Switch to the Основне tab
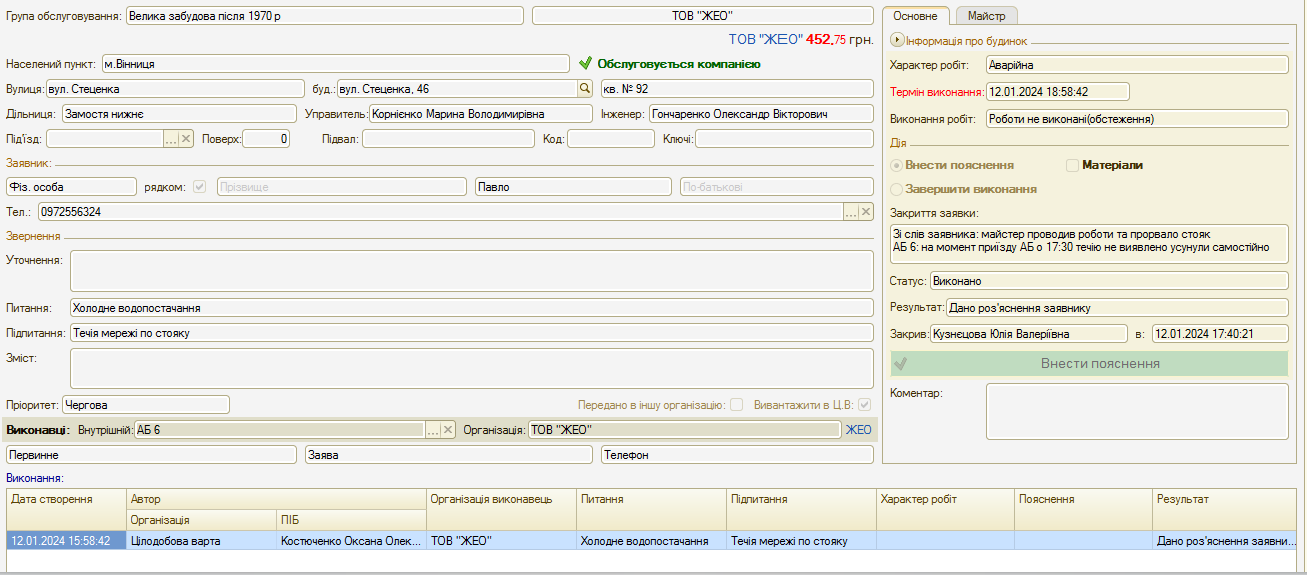The height and width of the screenshot is (575, 1307). coord(915,16)
